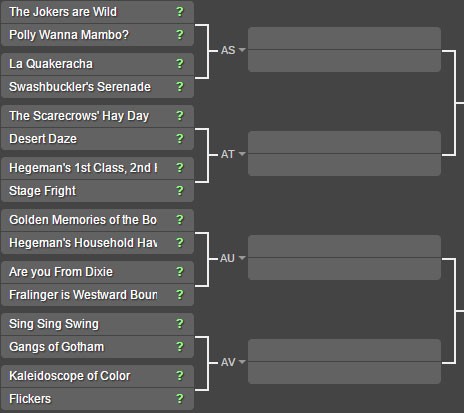The width and height of the screenshot is (464, 413).
Task: Click the question mark next to Stage Fright
Action: pyautogui.click(x=180, y=191)
